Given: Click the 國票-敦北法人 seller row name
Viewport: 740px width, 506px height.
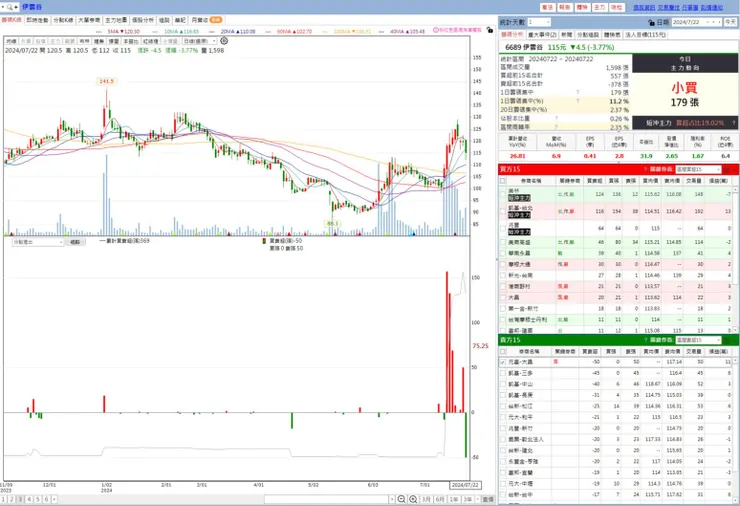Looking at the screenshot, I should pos(525,439).
